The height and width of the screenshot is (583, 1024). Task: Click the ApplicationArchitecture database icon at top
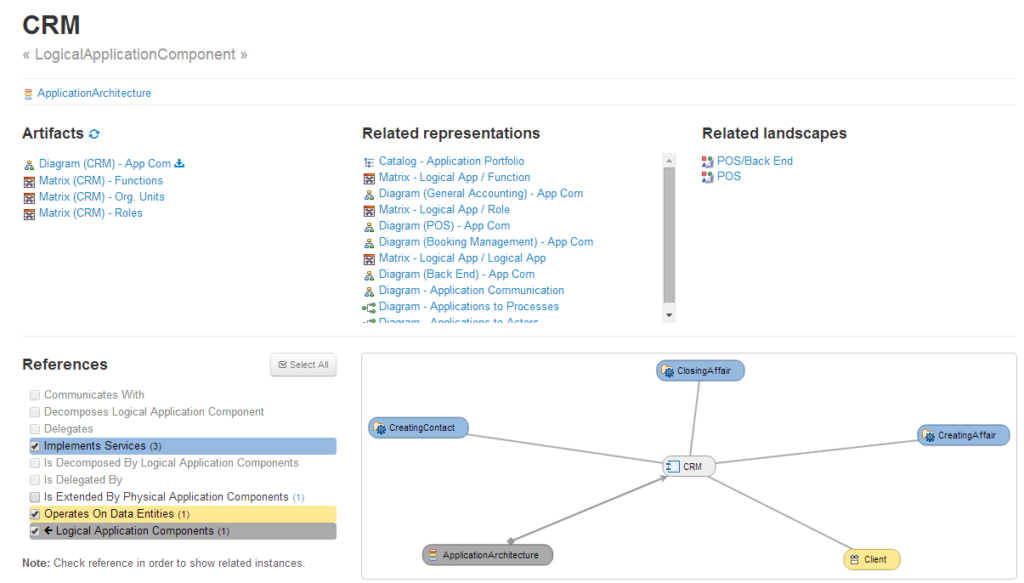point(28,94)
